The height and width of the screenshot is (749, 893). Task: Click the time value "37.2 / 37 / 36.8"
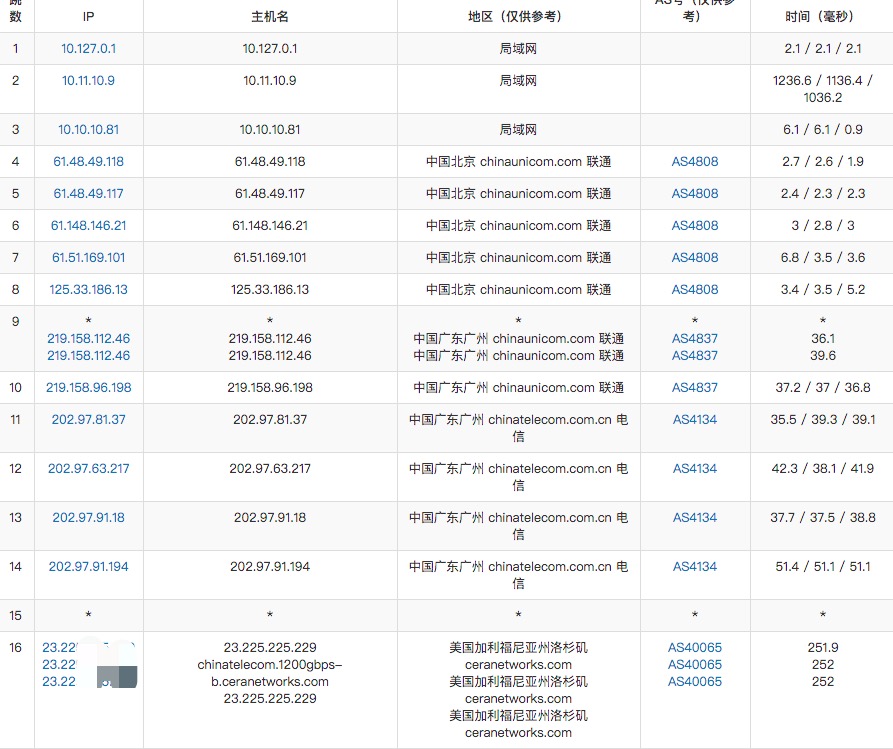(822, 387)
